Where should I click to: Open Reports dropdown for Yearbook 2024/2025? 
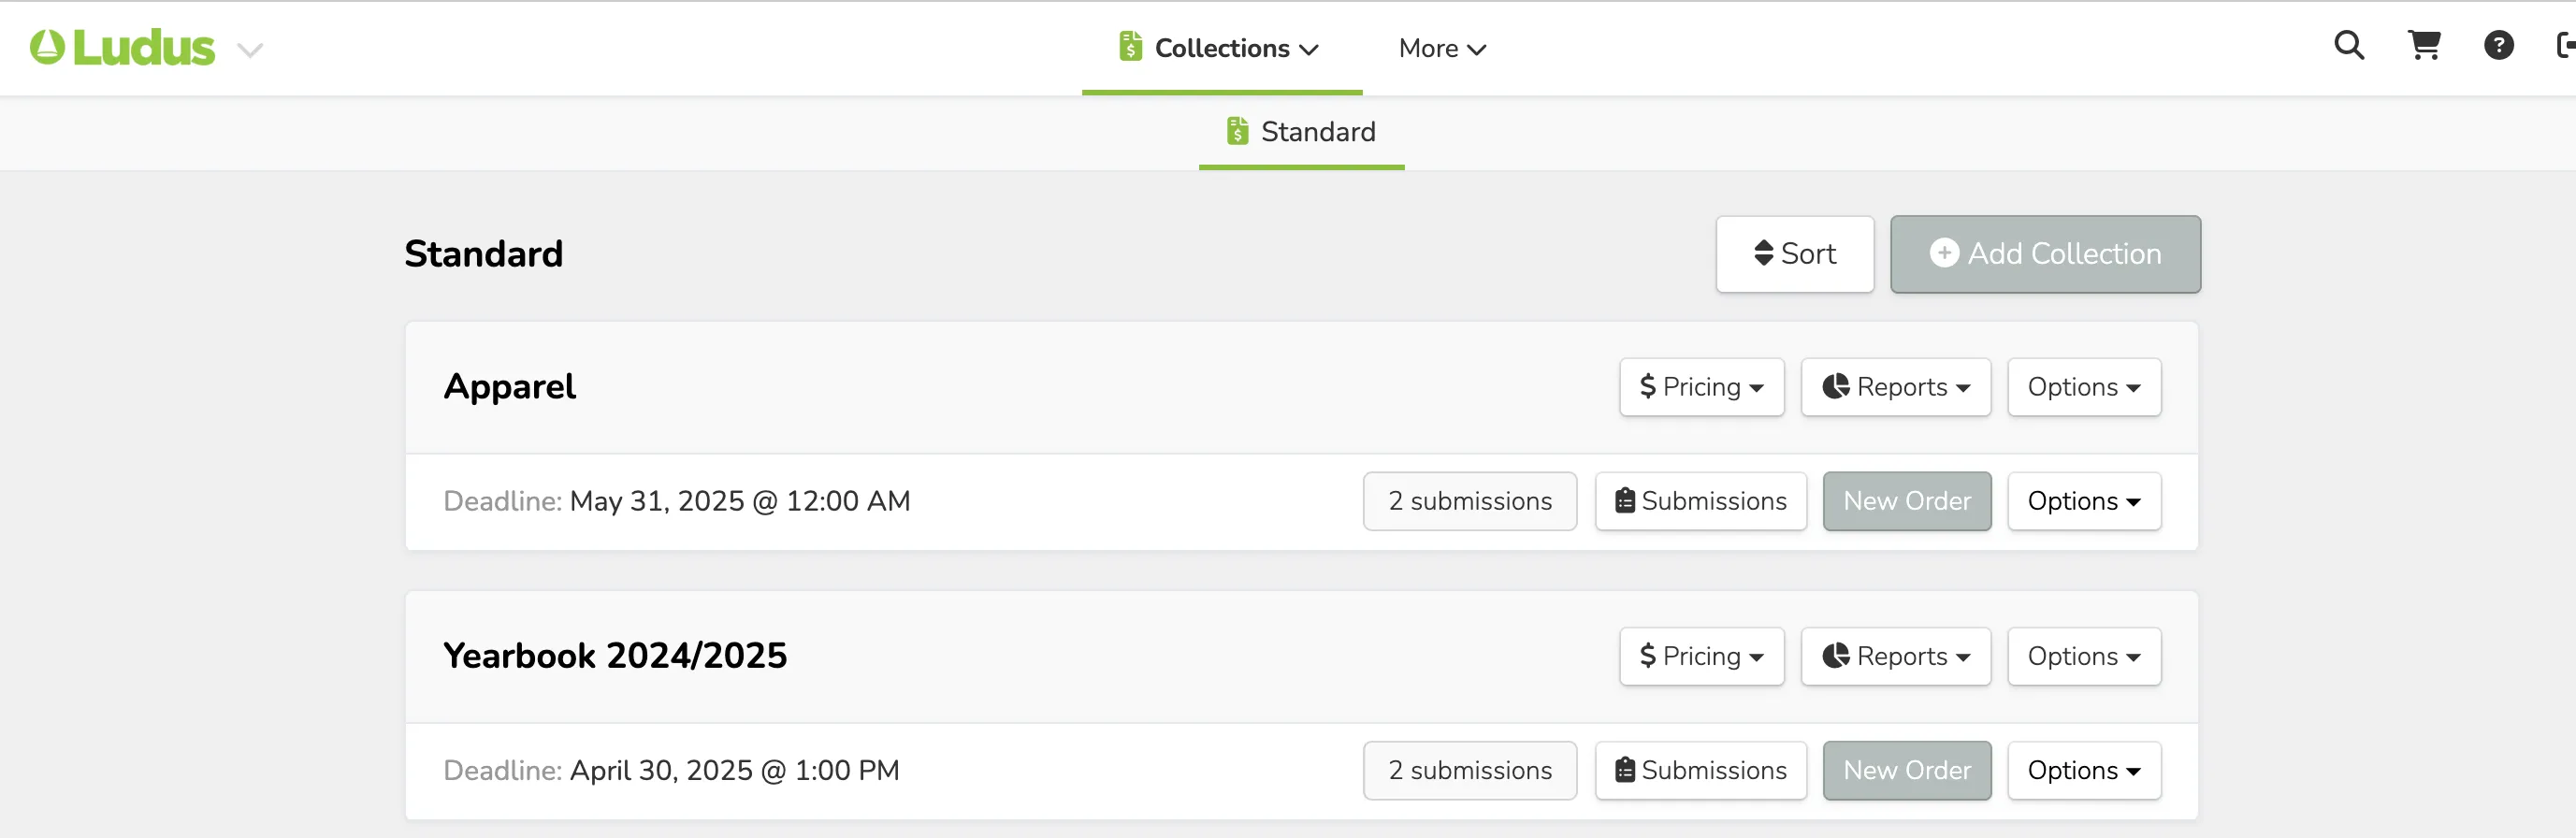(1895, 656)
